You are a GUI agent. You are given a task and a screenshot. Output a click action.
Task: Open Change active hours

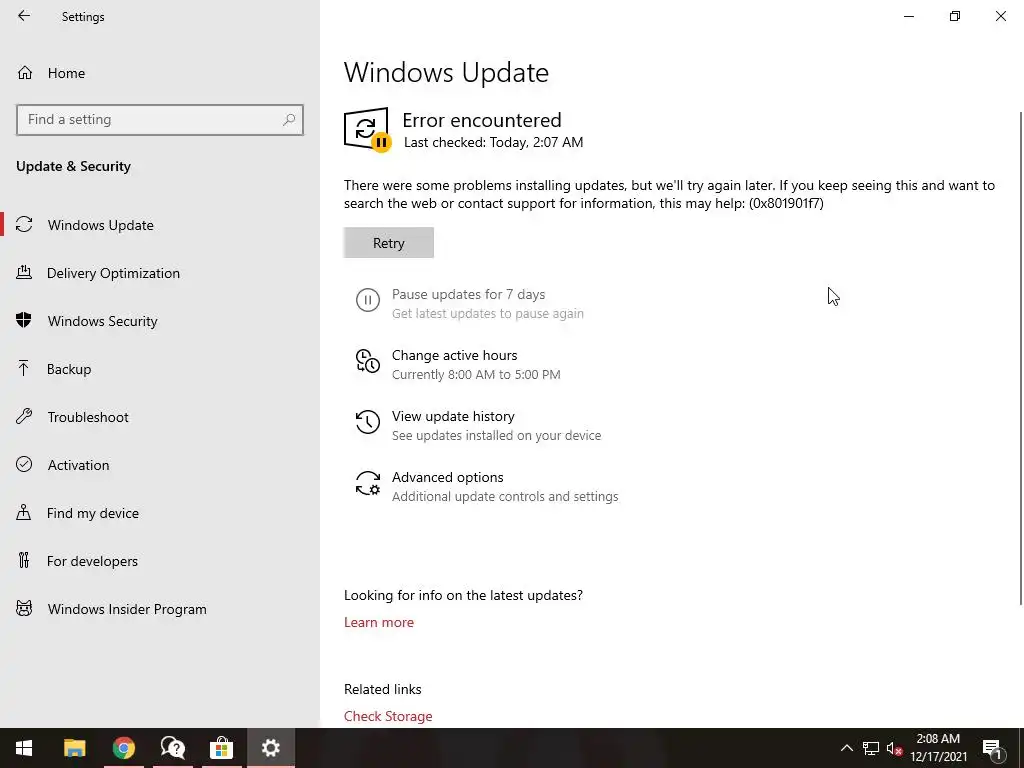(x=455, y=355)
